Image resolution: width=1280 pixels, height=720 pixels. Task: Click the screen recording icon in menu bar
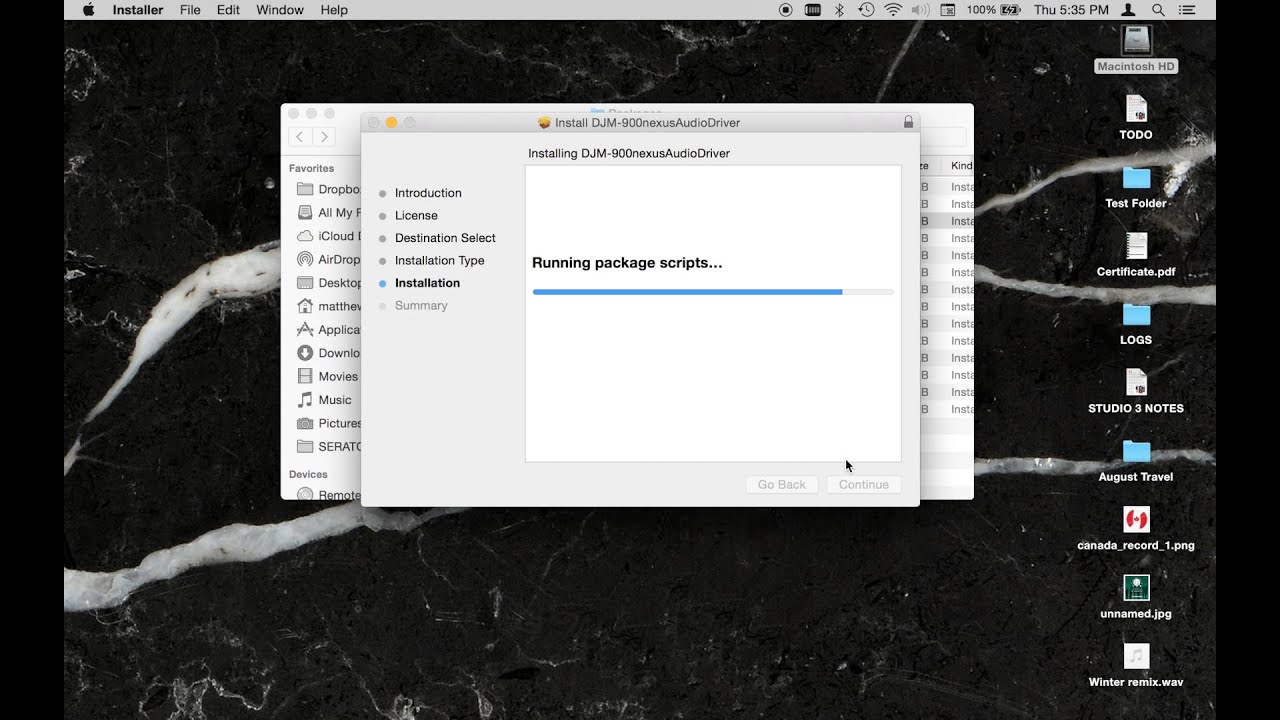[786, 10]
